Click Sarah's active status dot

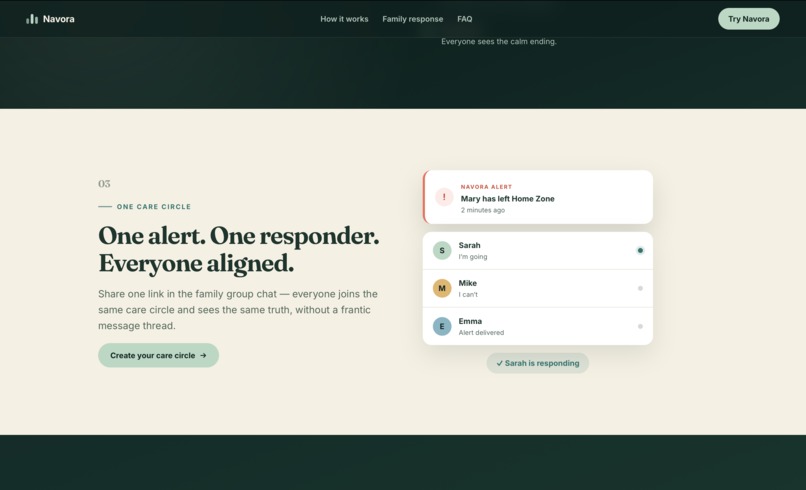(x=640, y=250)
